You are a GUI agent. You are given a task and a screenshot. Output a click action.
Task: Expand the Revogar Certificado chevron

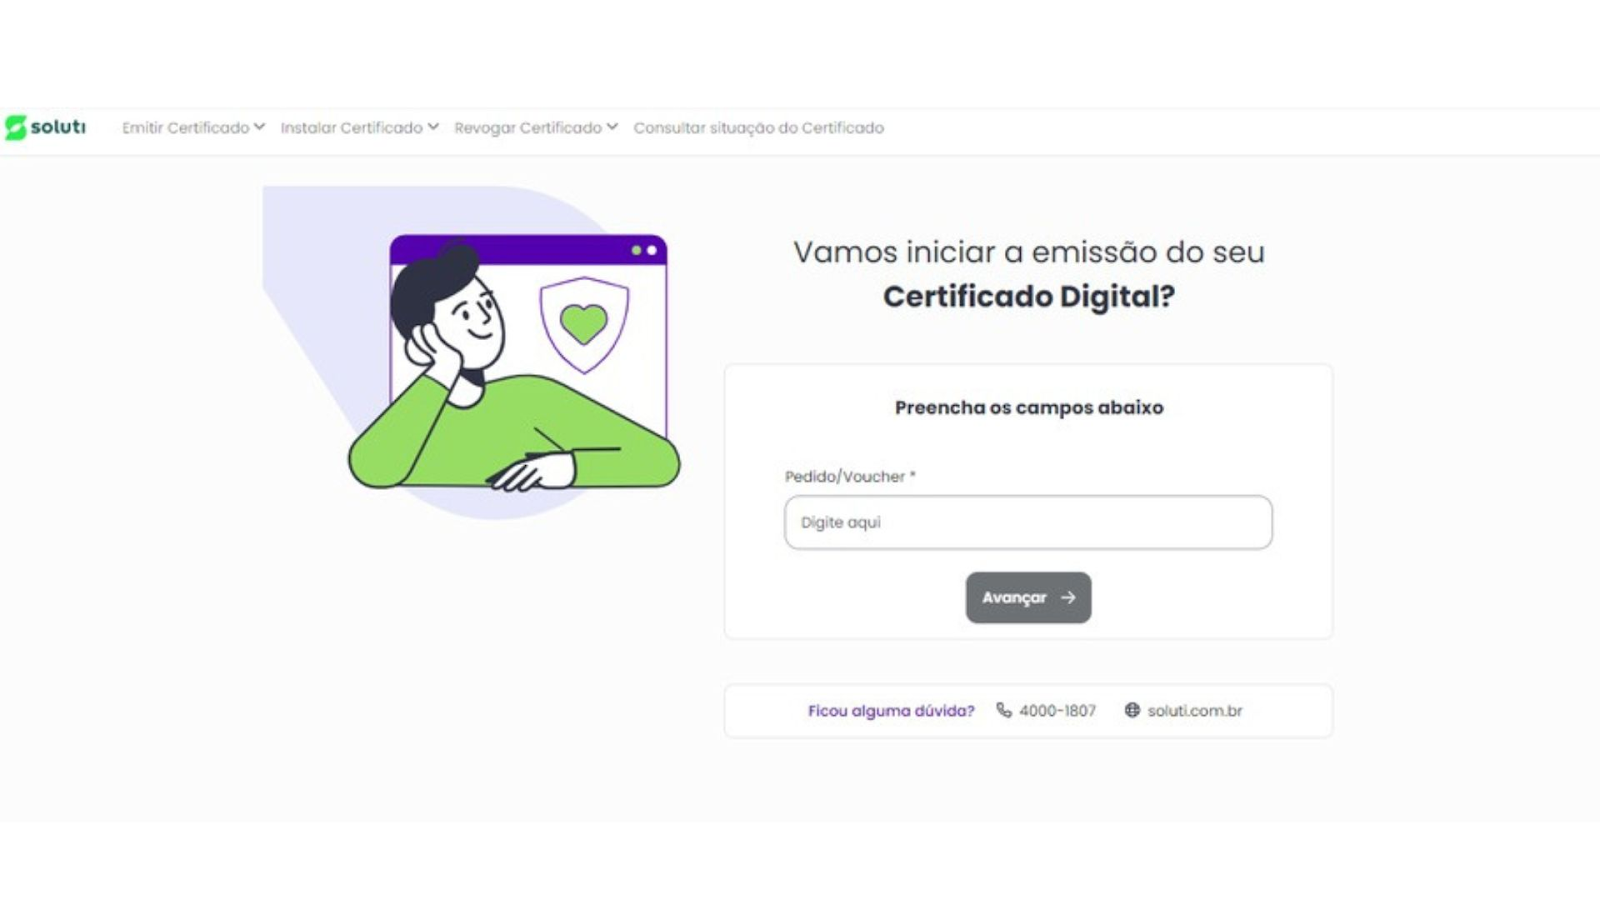[612, 127]
